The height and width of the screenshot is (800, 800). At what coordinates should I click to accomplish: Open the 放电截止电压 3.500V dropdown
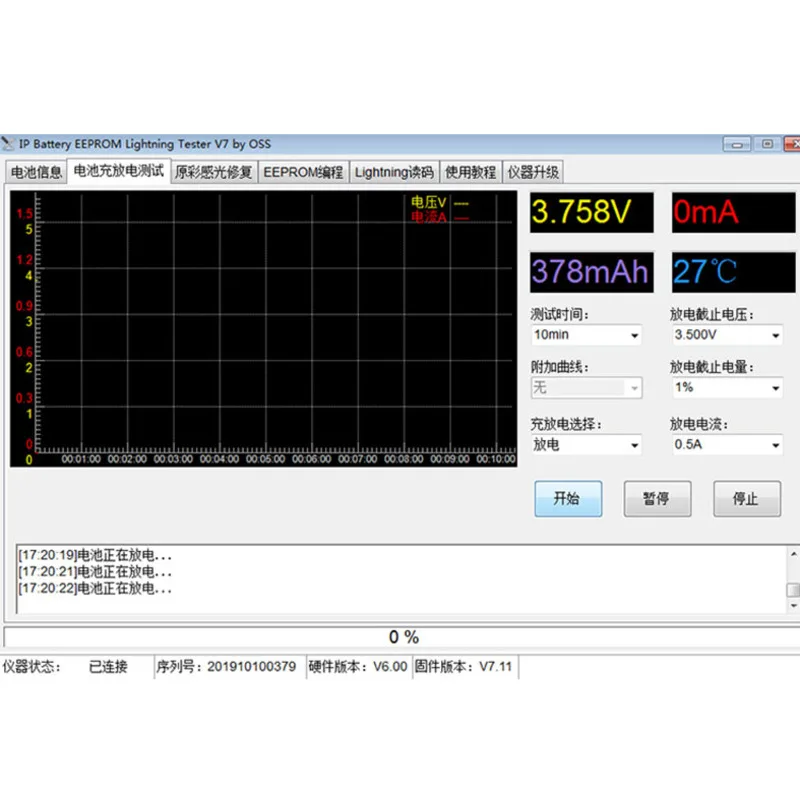(x=727, y=335)
